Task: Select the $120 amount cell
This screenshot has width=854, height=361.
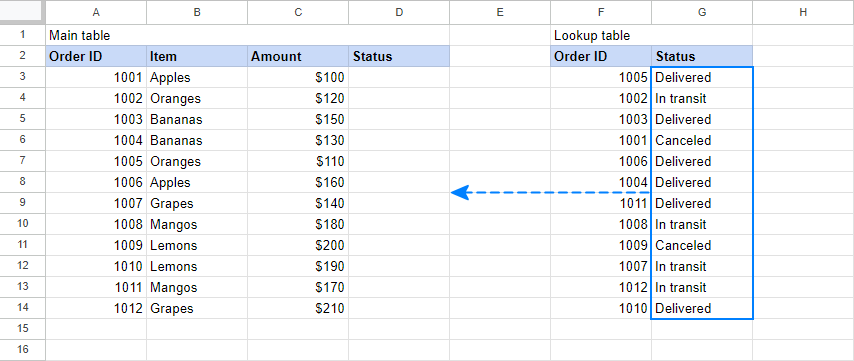Action: tap(298, 99)
